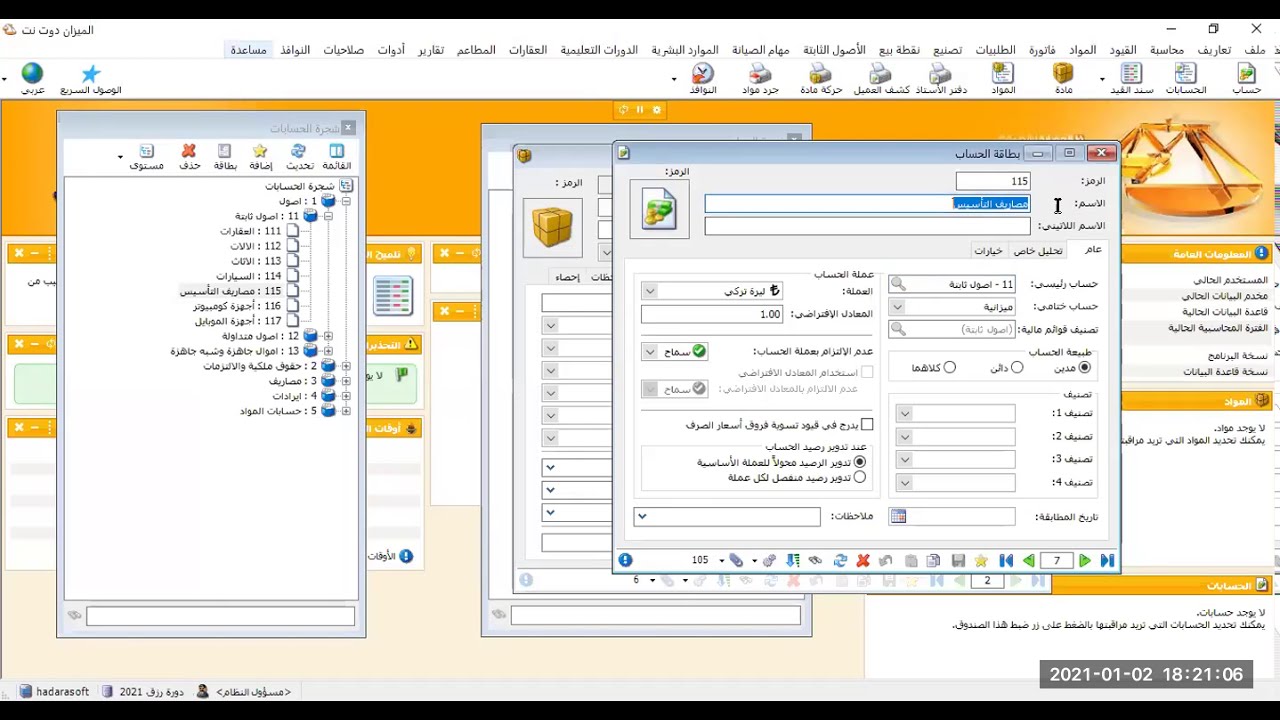The image size is (1280, 720).
Task: Click تحديث refresh in accounts tree window
Action: 299,157
